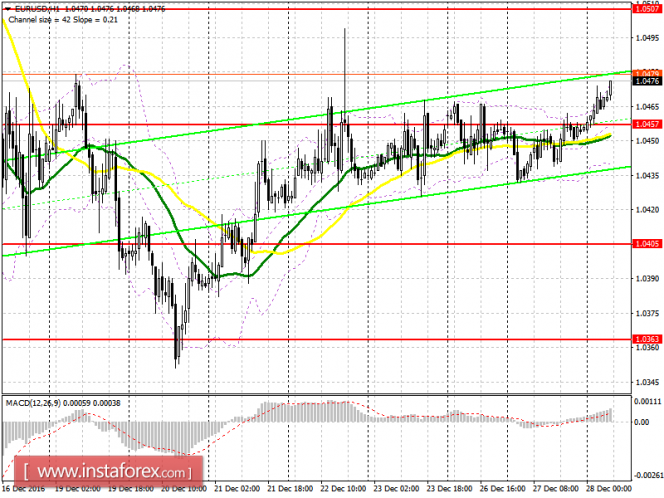
Task: Click the 28 Dec 00:00 time axis label
Action: click(609, 488)
